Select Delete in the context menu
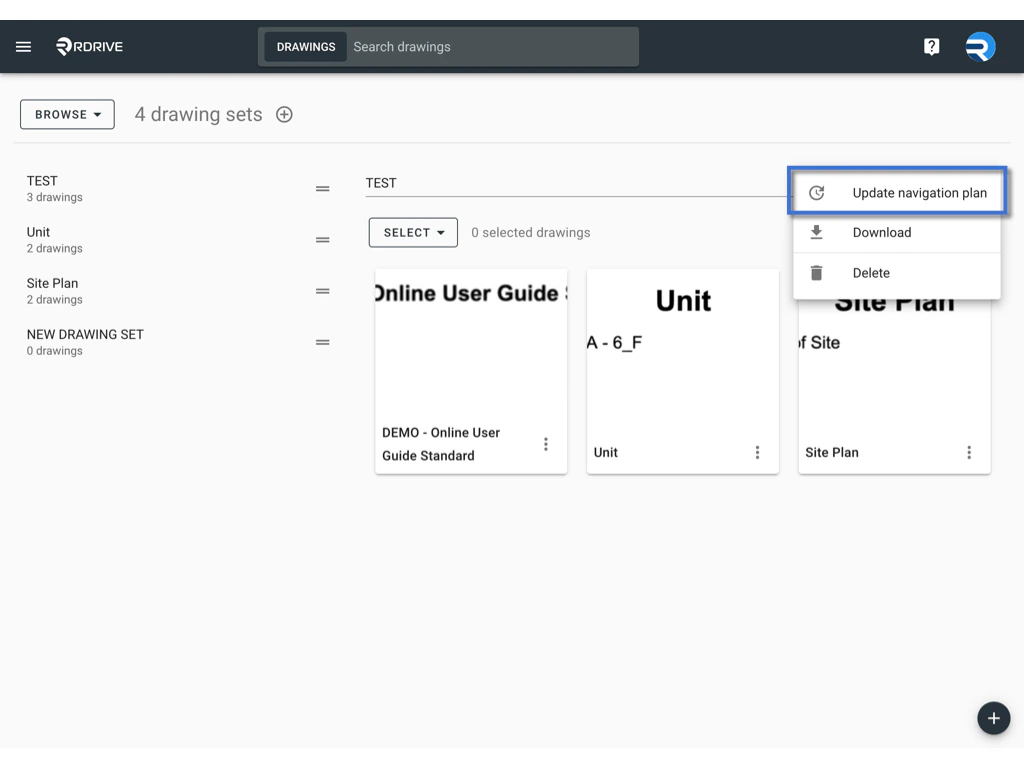This screenshot has height=768, width=1024. click(x=871, y=272)
